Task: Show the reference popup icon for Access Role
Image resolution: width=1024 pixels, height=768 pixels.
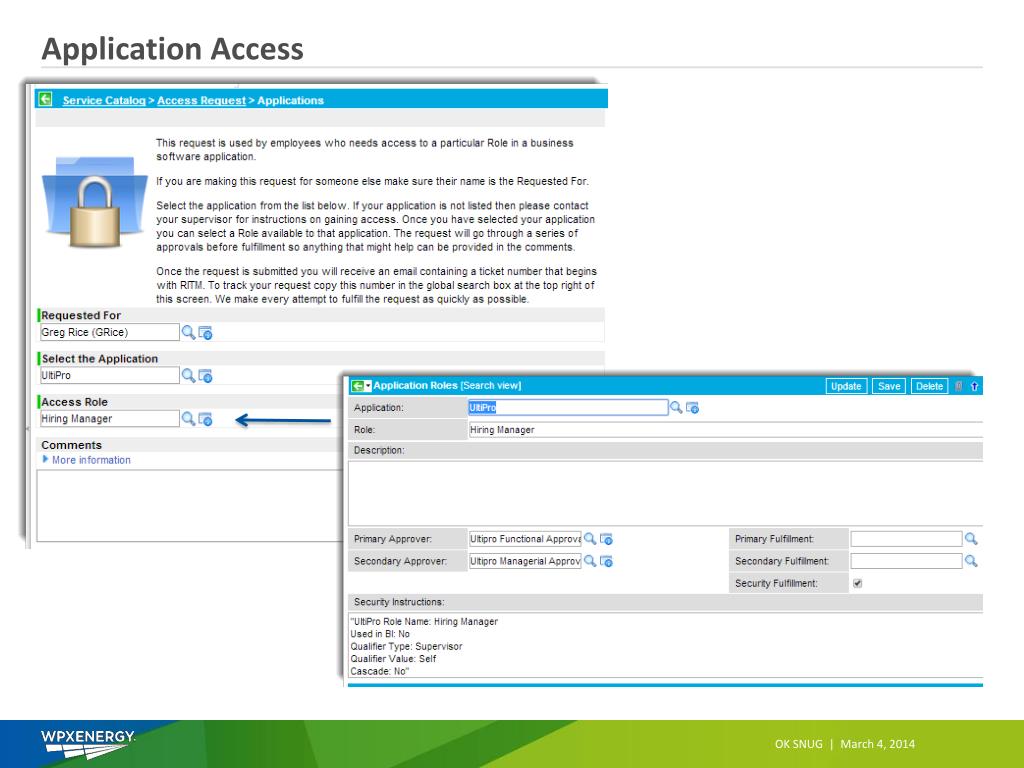Action: tap(205, 419)
